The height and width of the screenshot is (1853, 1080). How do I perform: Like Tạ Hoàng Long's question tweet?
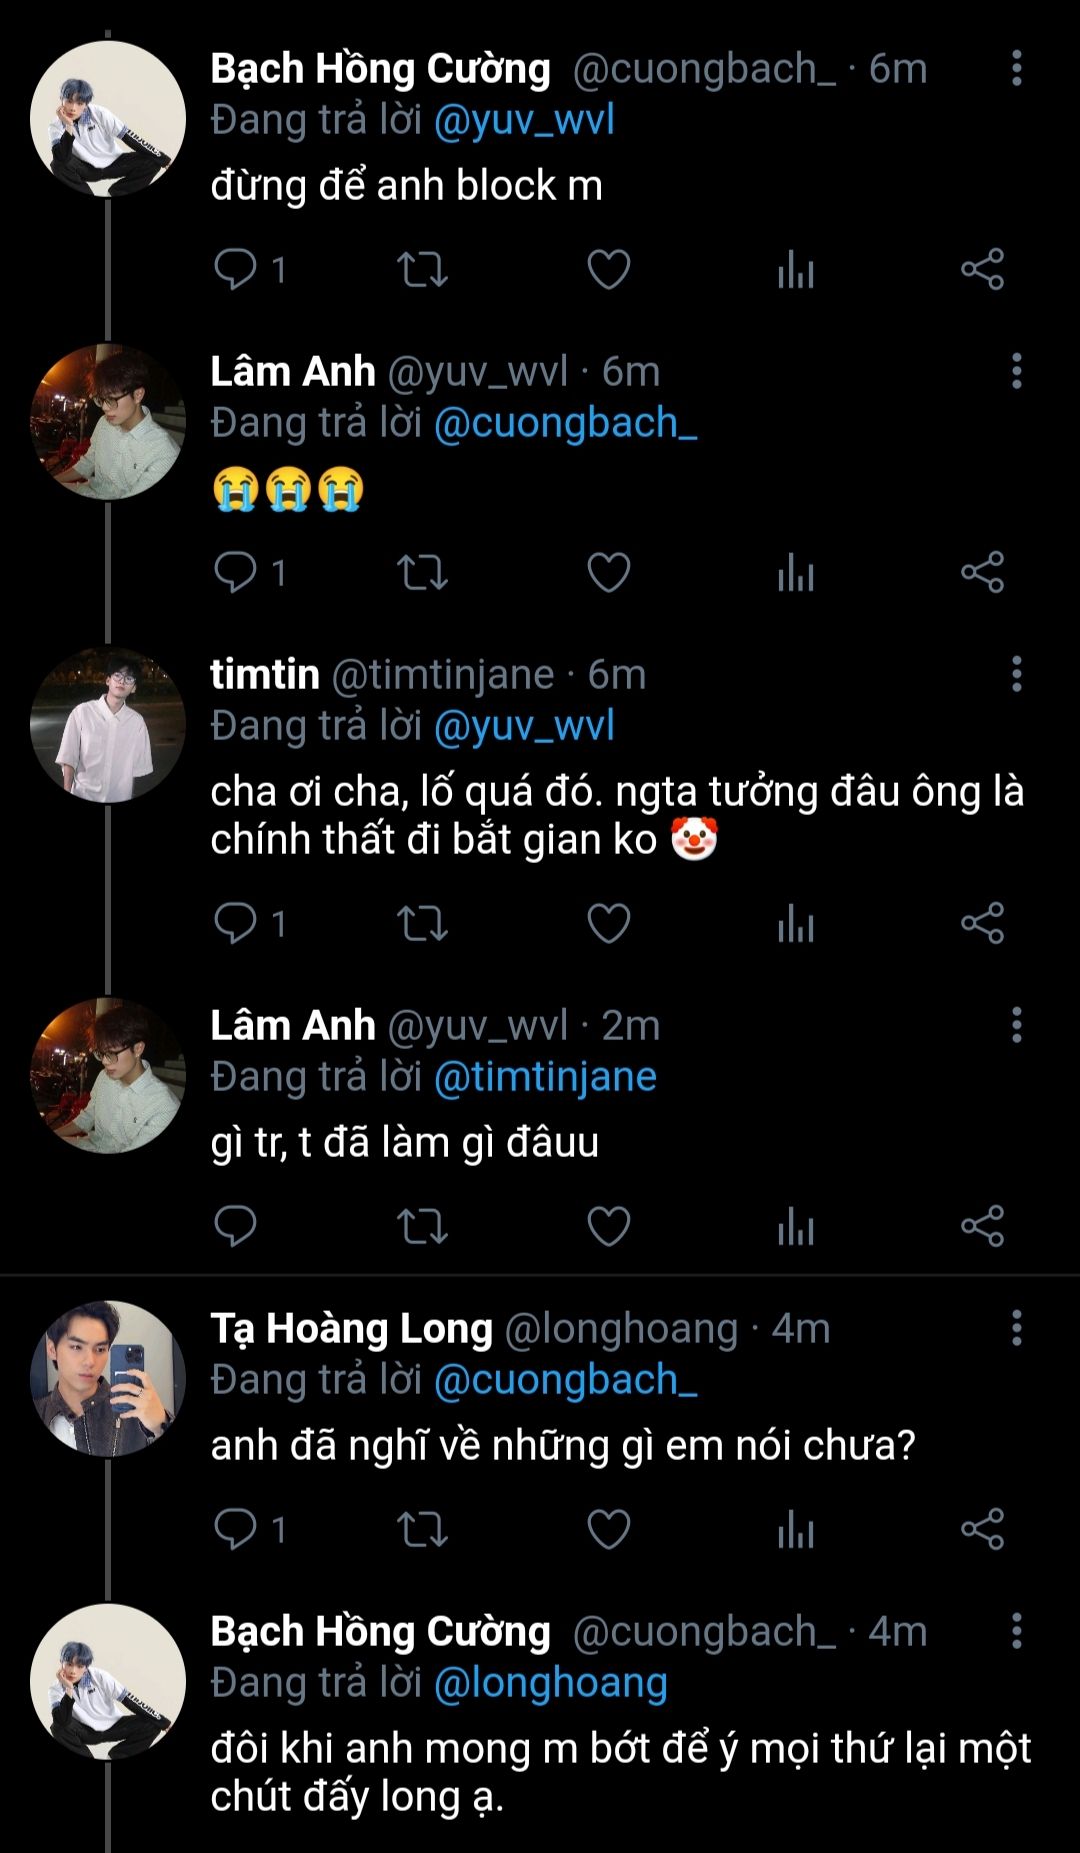click(x=608, y=1529)
